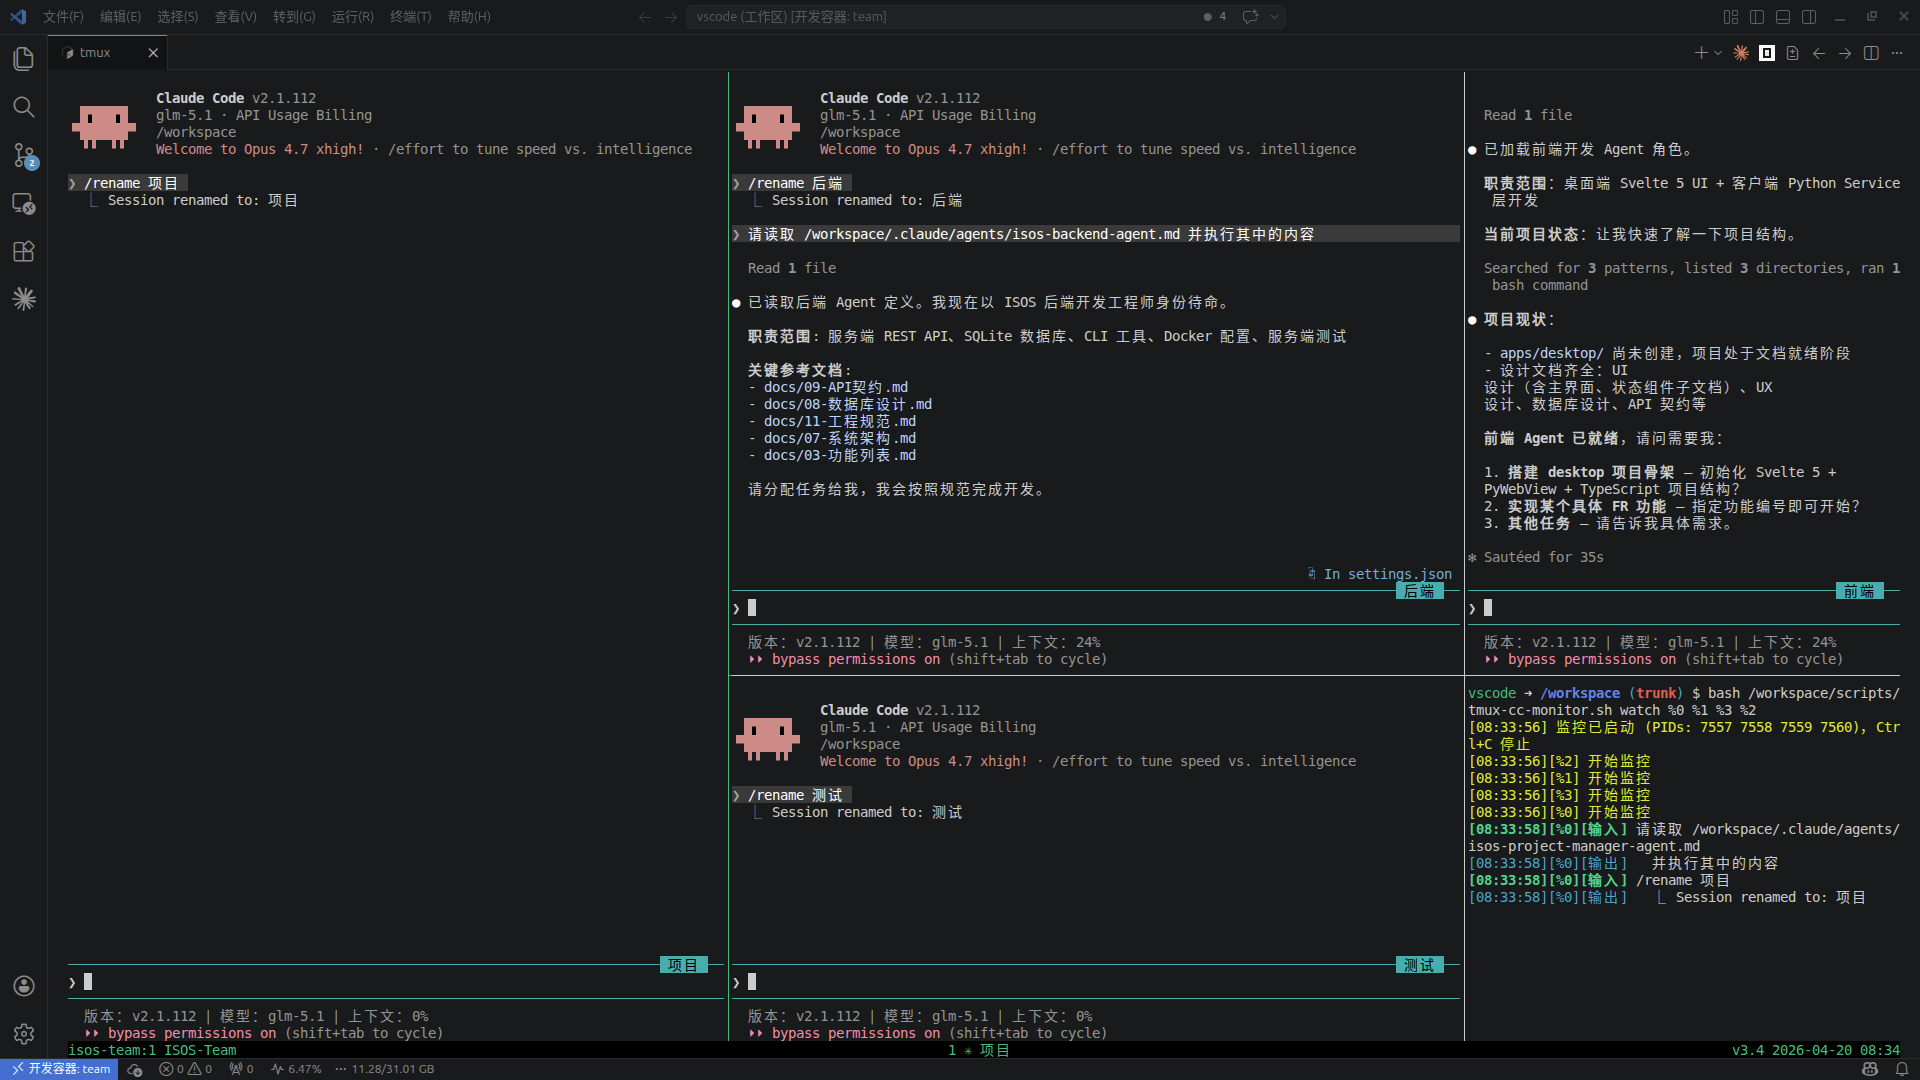Focus the 后端 session prompt input
1920x1080 pixels.
1096,608
